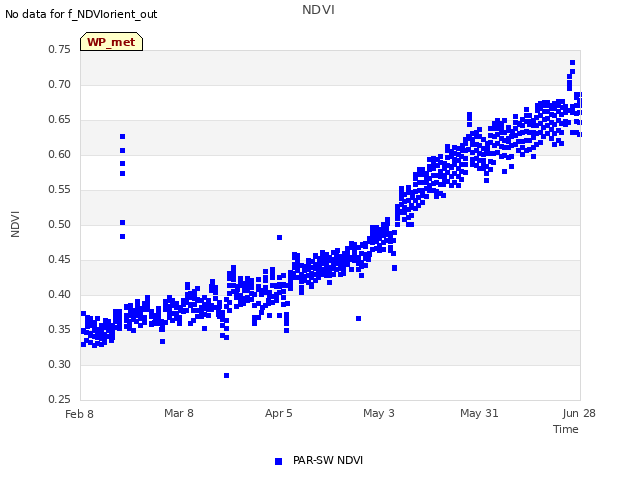
Task: Click the May 3 date tick
Action: [x=379, y=413]
